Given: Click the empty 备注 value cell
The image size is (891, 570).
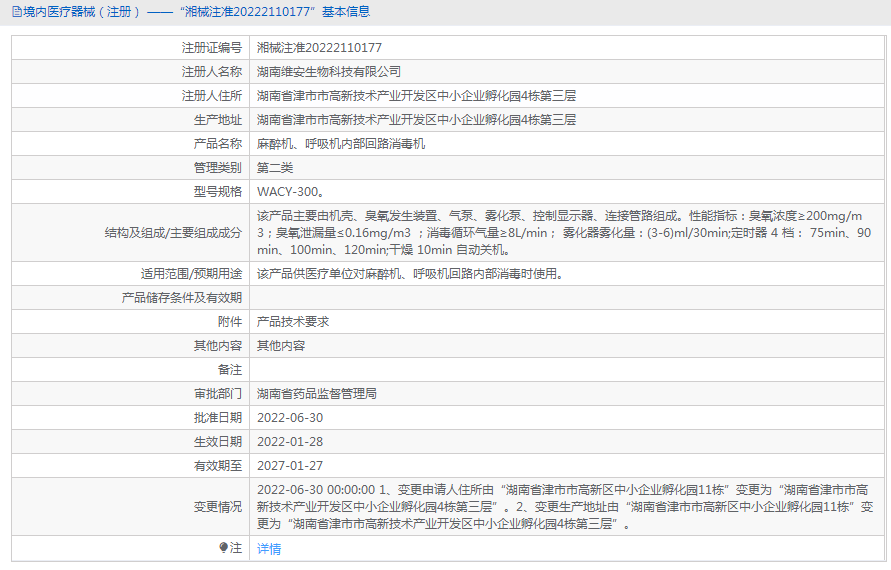Looking at the screenshot, I should pos(567,370).
